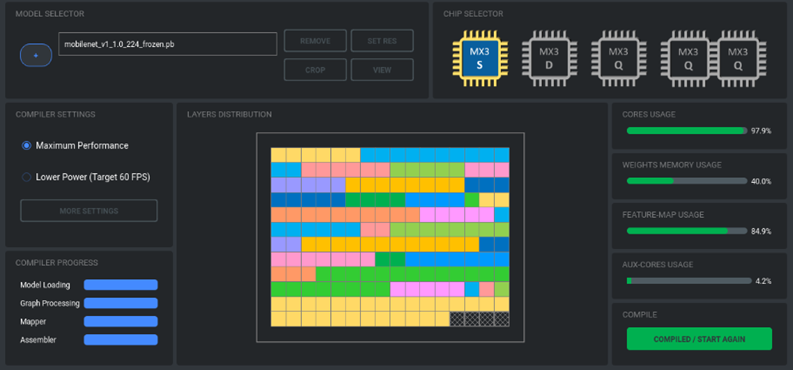Click the COMPILER SETTINGS heading
This screenshot has height=370, width=793.
coord(55,114)
